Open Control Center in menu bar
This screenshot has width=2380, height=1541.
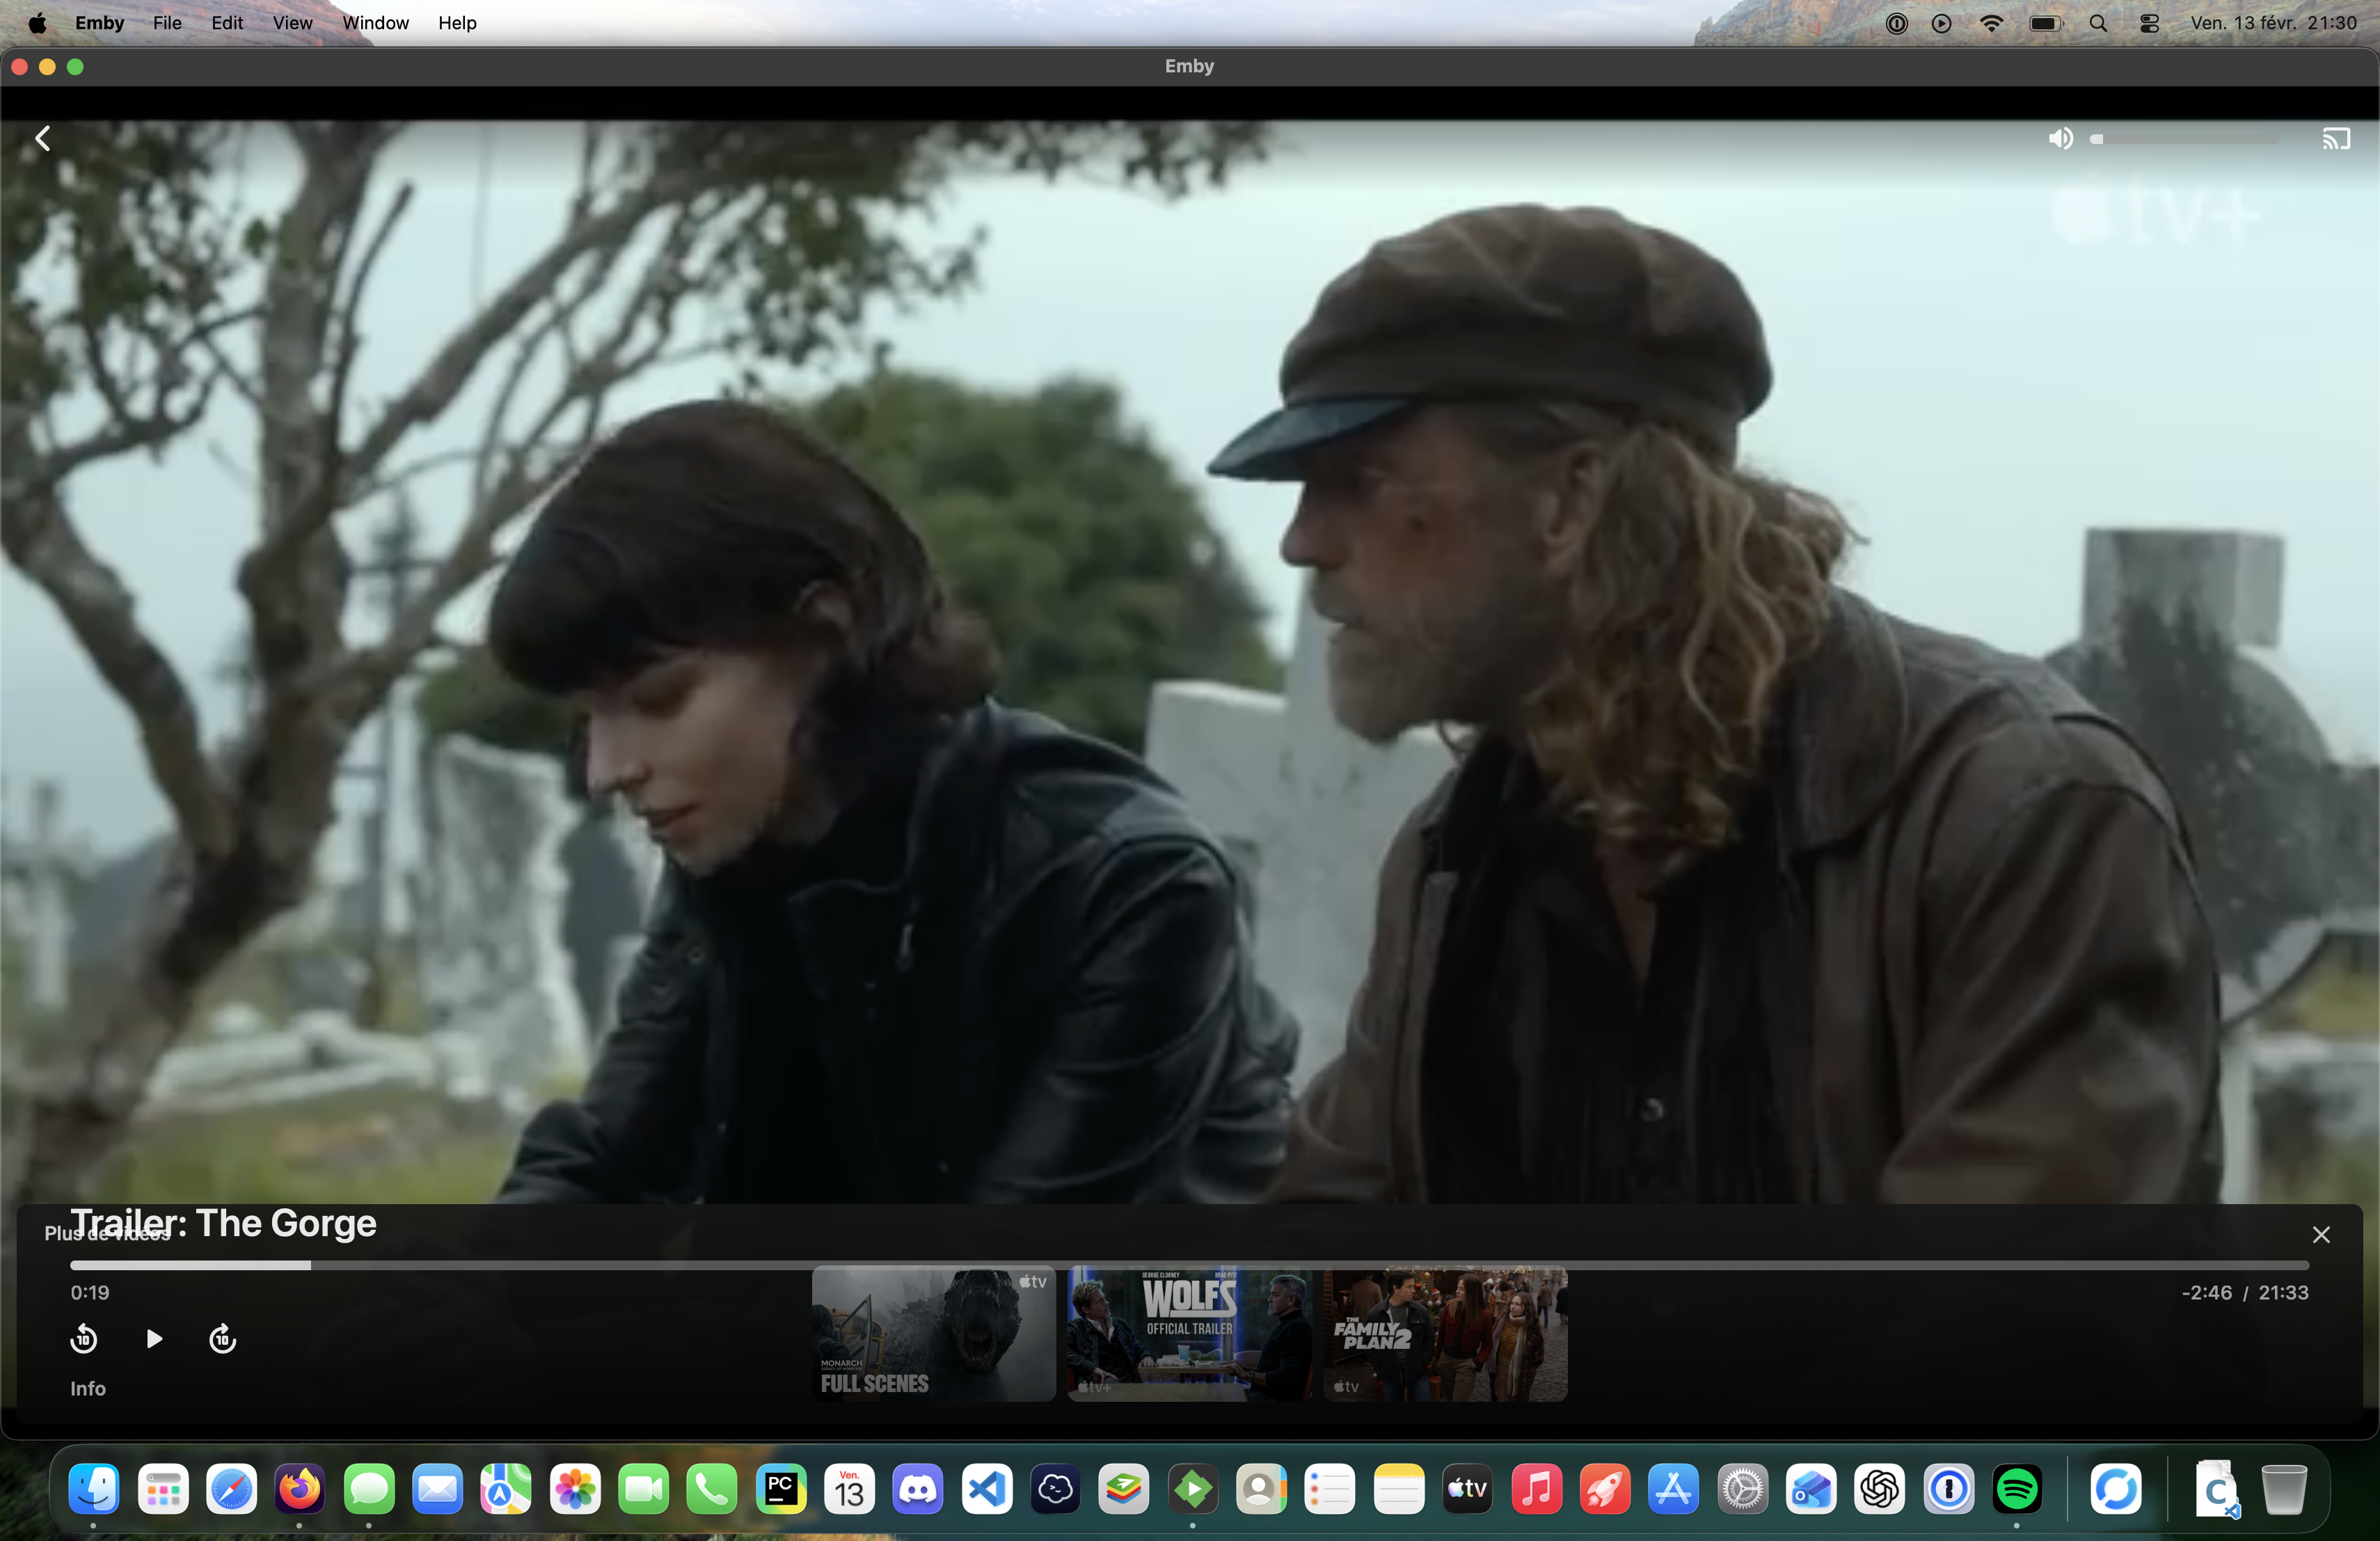click(2148, 23)
